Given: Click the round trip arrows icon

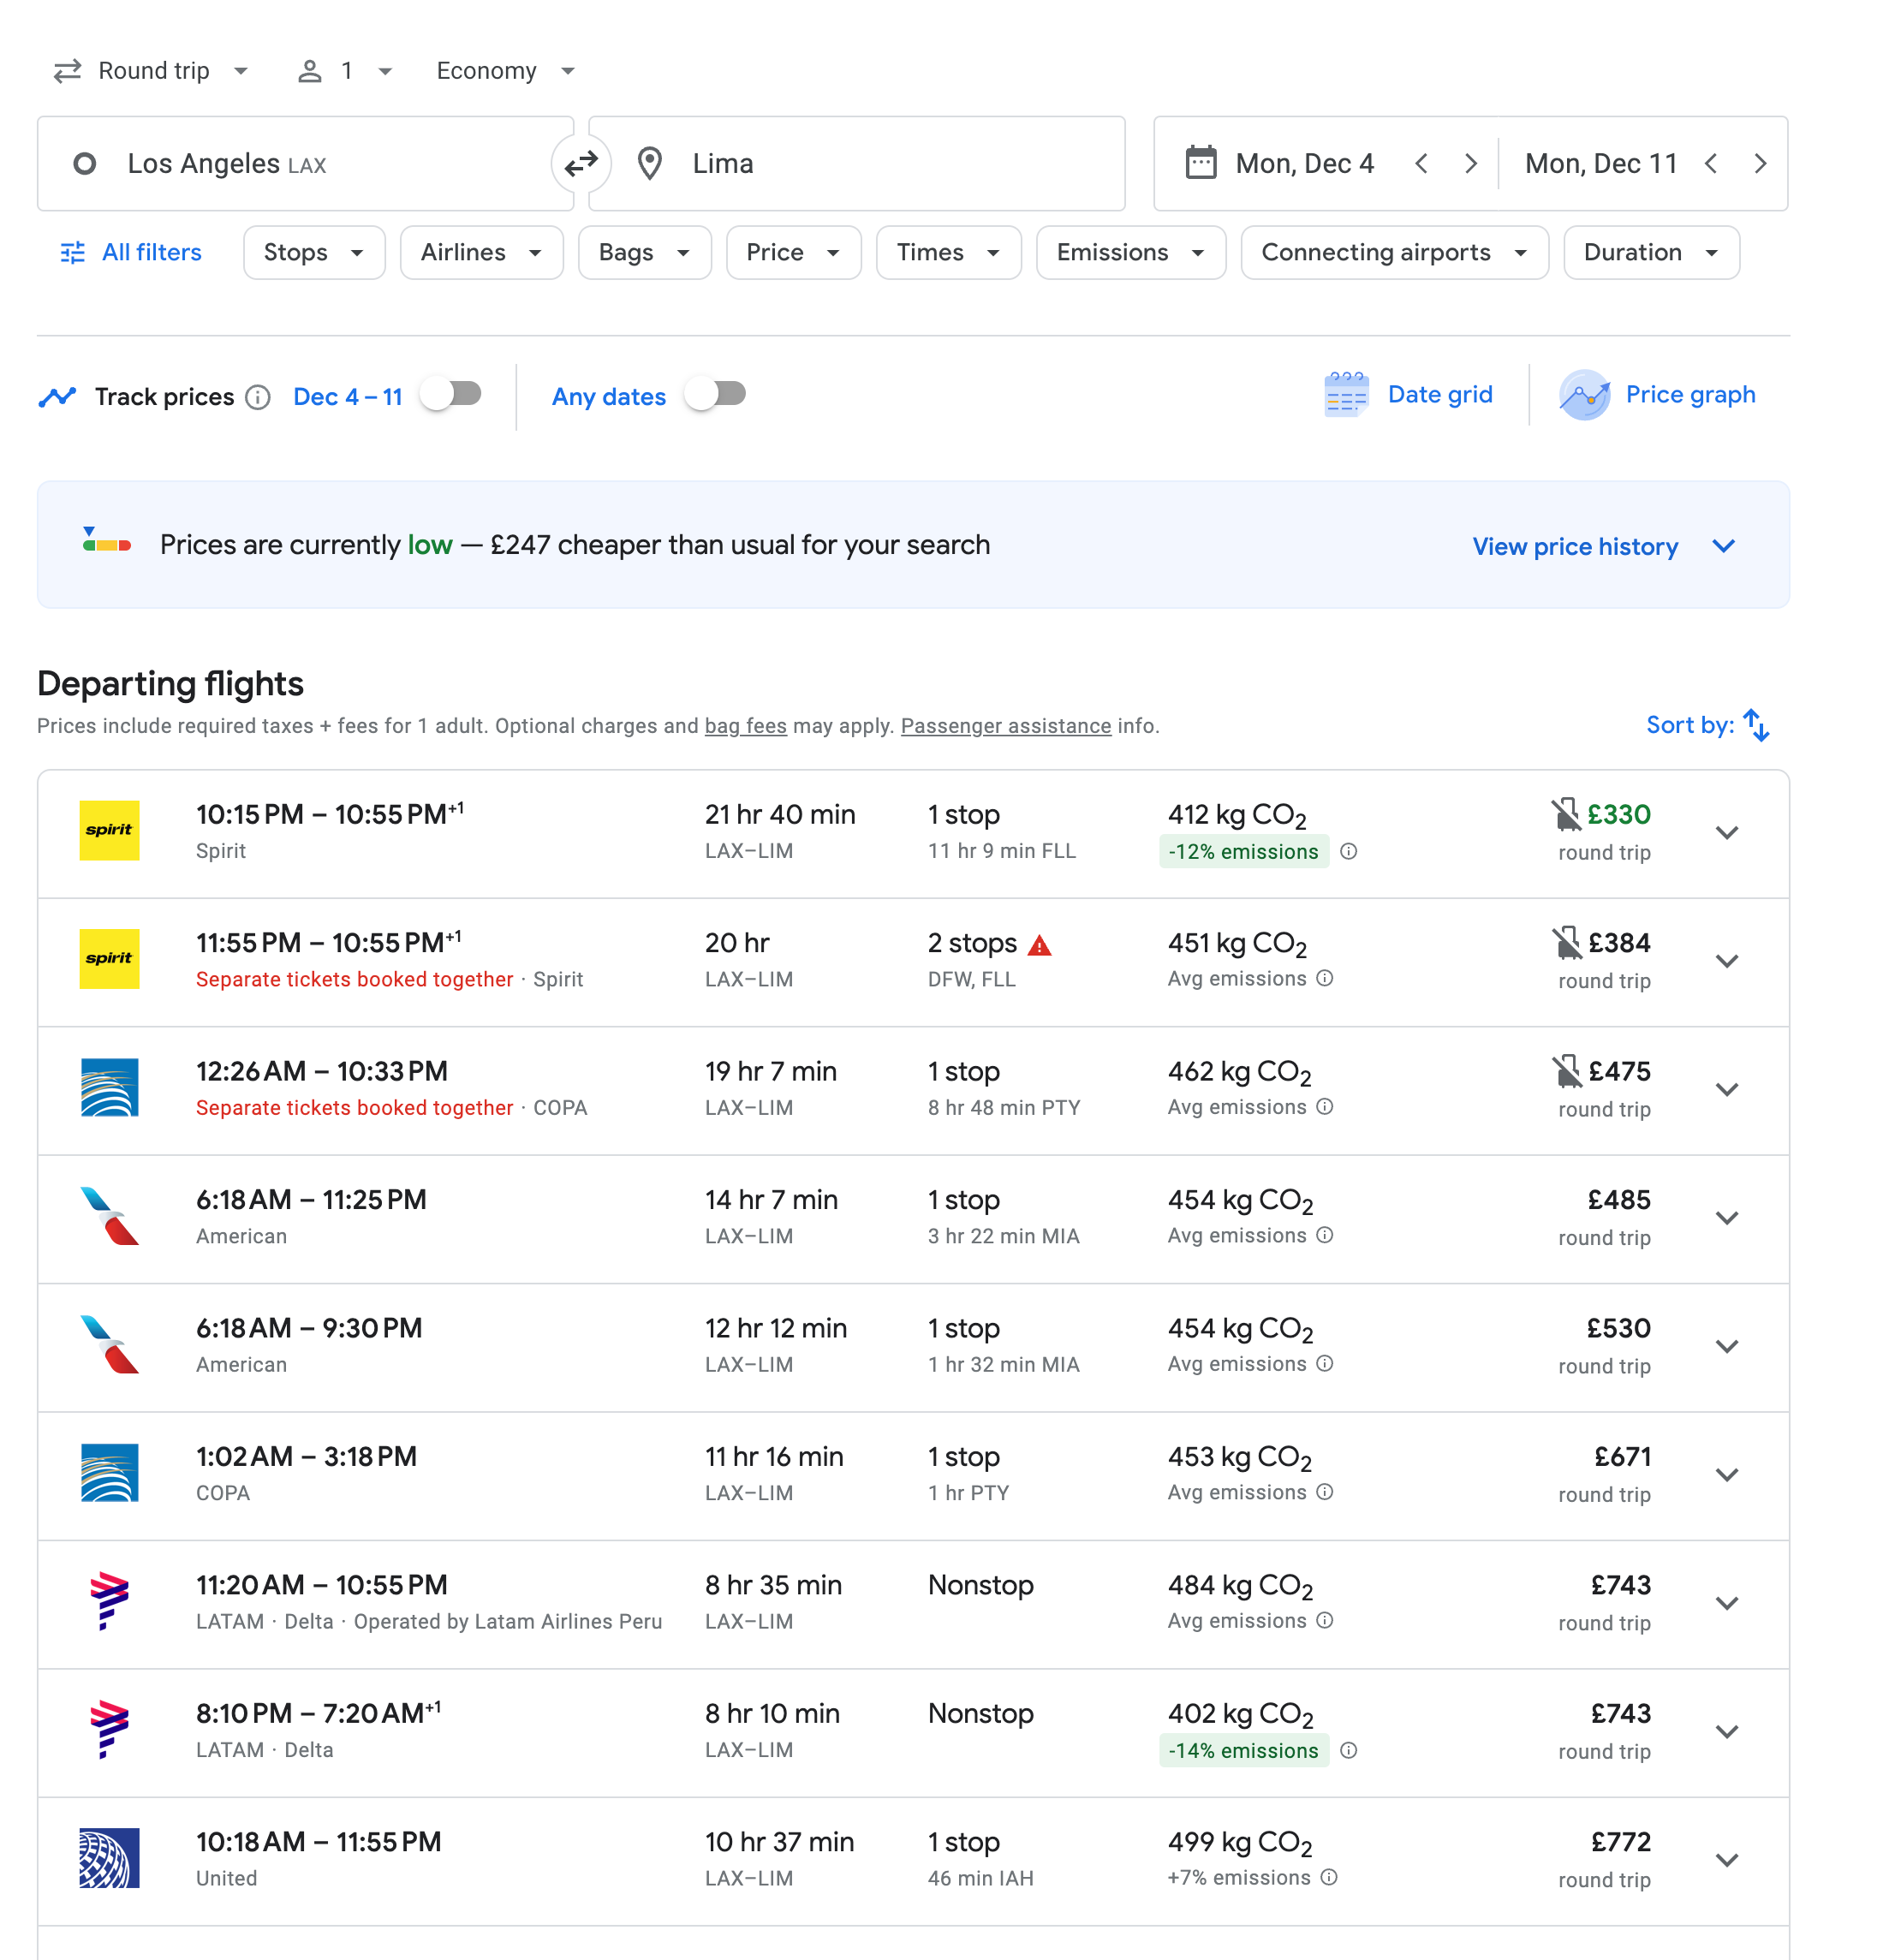Looking at the screenshot, I should click(x=67, y=71).
